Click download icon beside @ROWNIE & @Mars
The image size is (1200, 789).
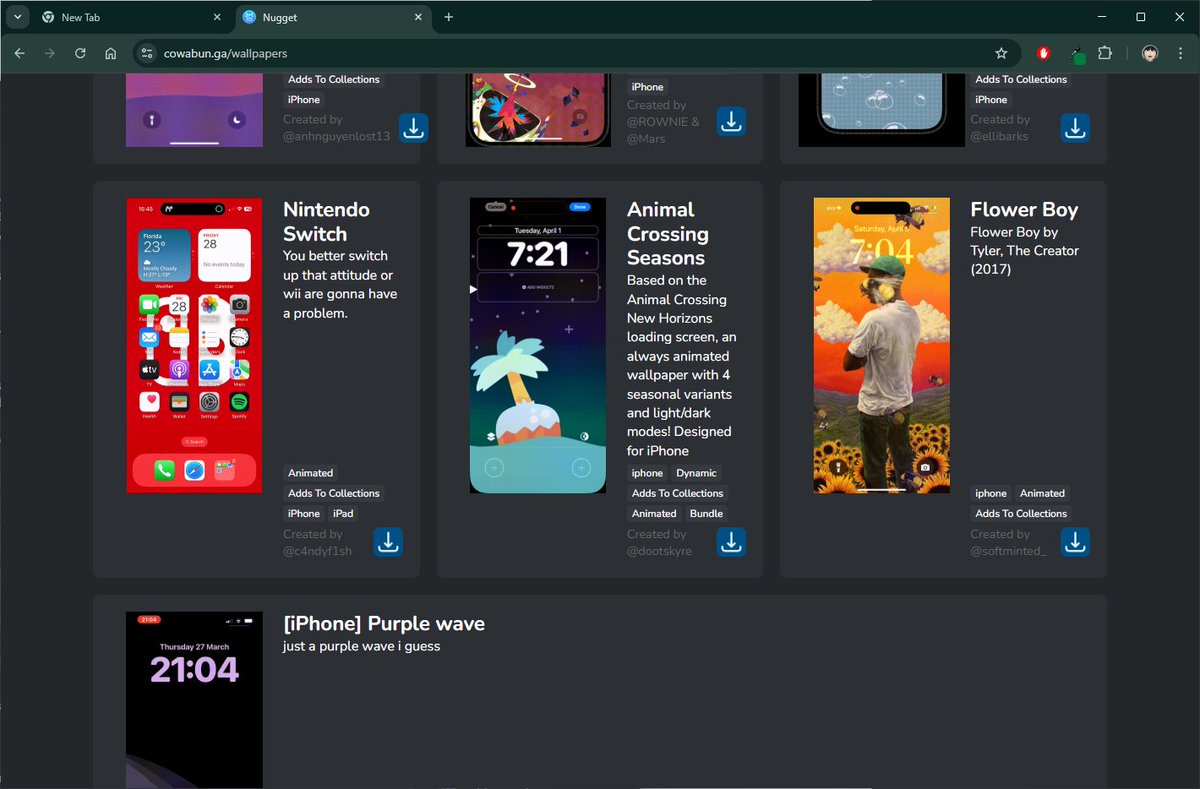pos(732,122)
